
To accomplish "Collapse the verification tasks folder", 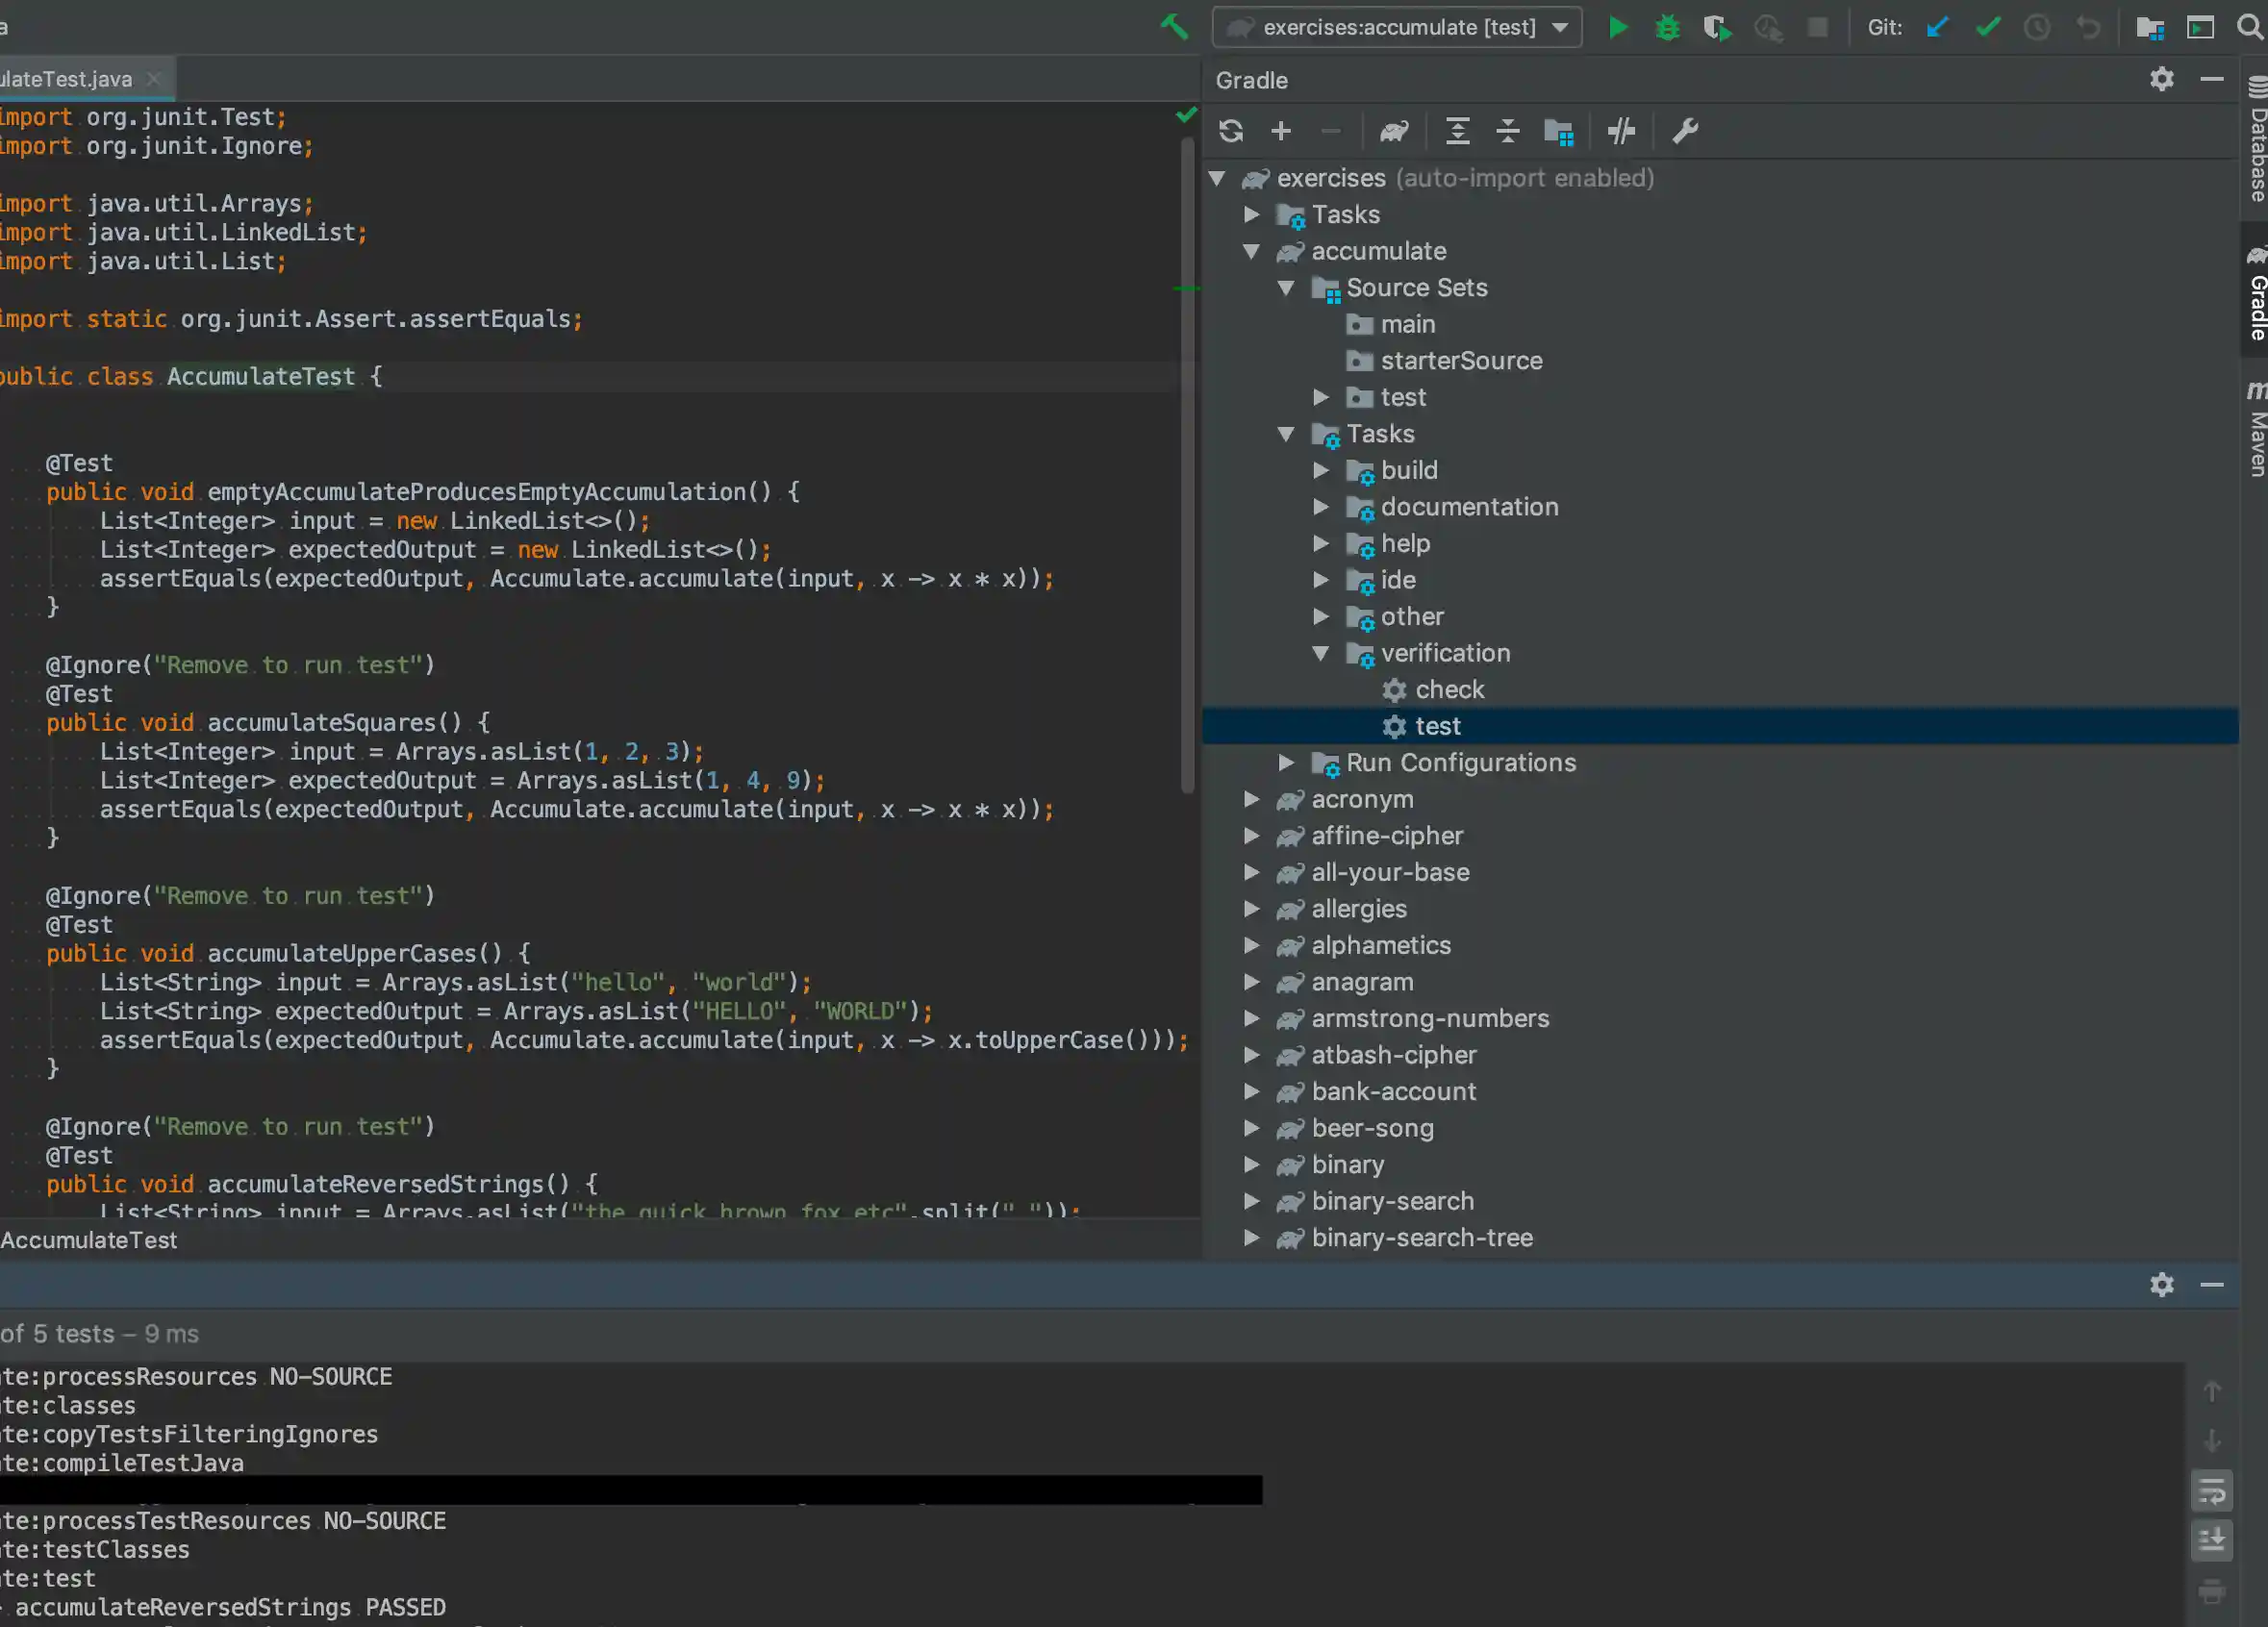I will (x=1321, y=653).
